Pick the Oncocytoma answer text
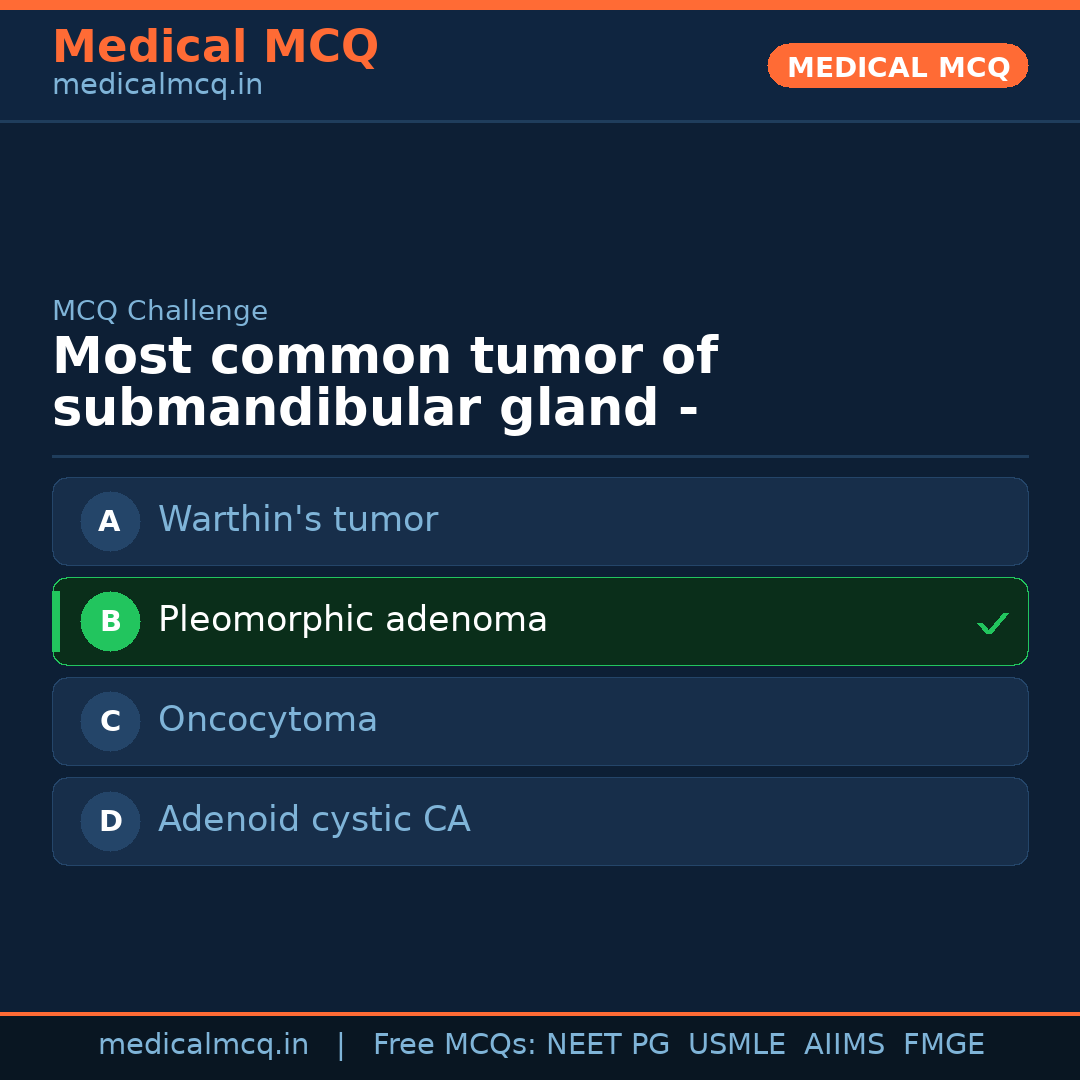The width and height of the screenshot is (1080, 1080). (268, 720)
